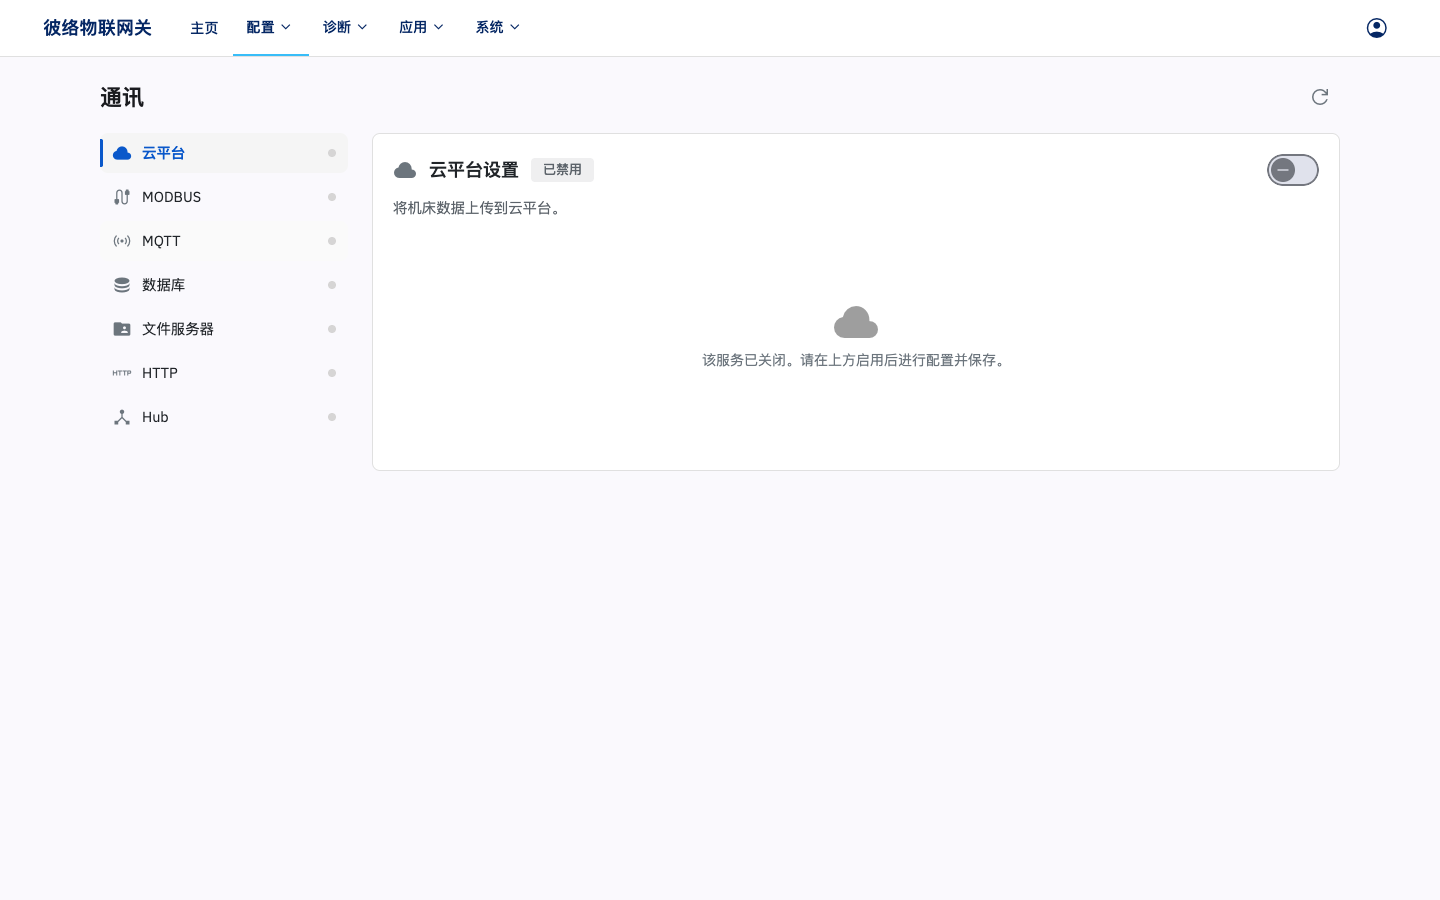Click the MODBUS icon in the sidebar

122,197
